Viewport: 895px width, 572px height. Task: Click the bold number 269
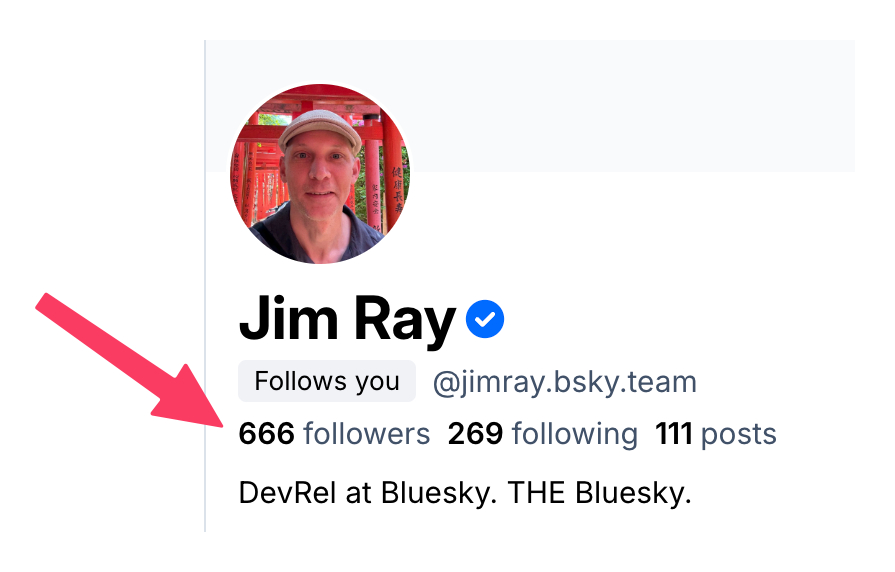pyautogui.click(x=475, y=433)
